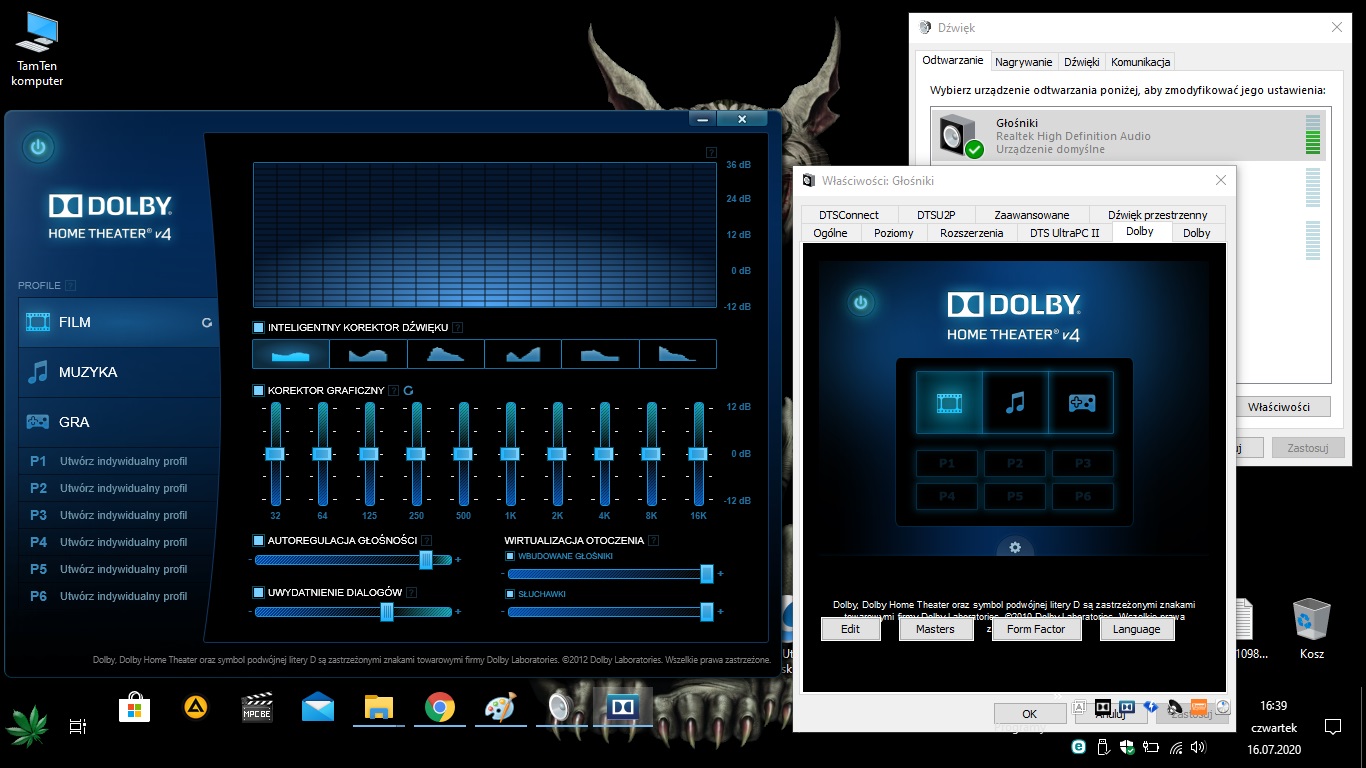Choose the fourth intelligent equalizer preset curve
This screenshot has height=768, width=1366.
pos(523,354)
